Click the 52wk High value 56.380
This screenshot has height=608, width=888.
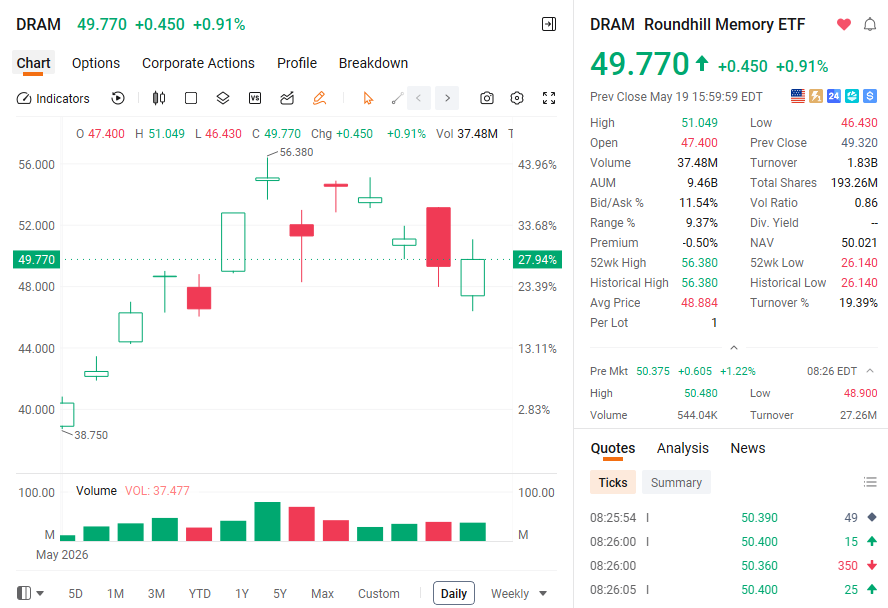point(699,263)
